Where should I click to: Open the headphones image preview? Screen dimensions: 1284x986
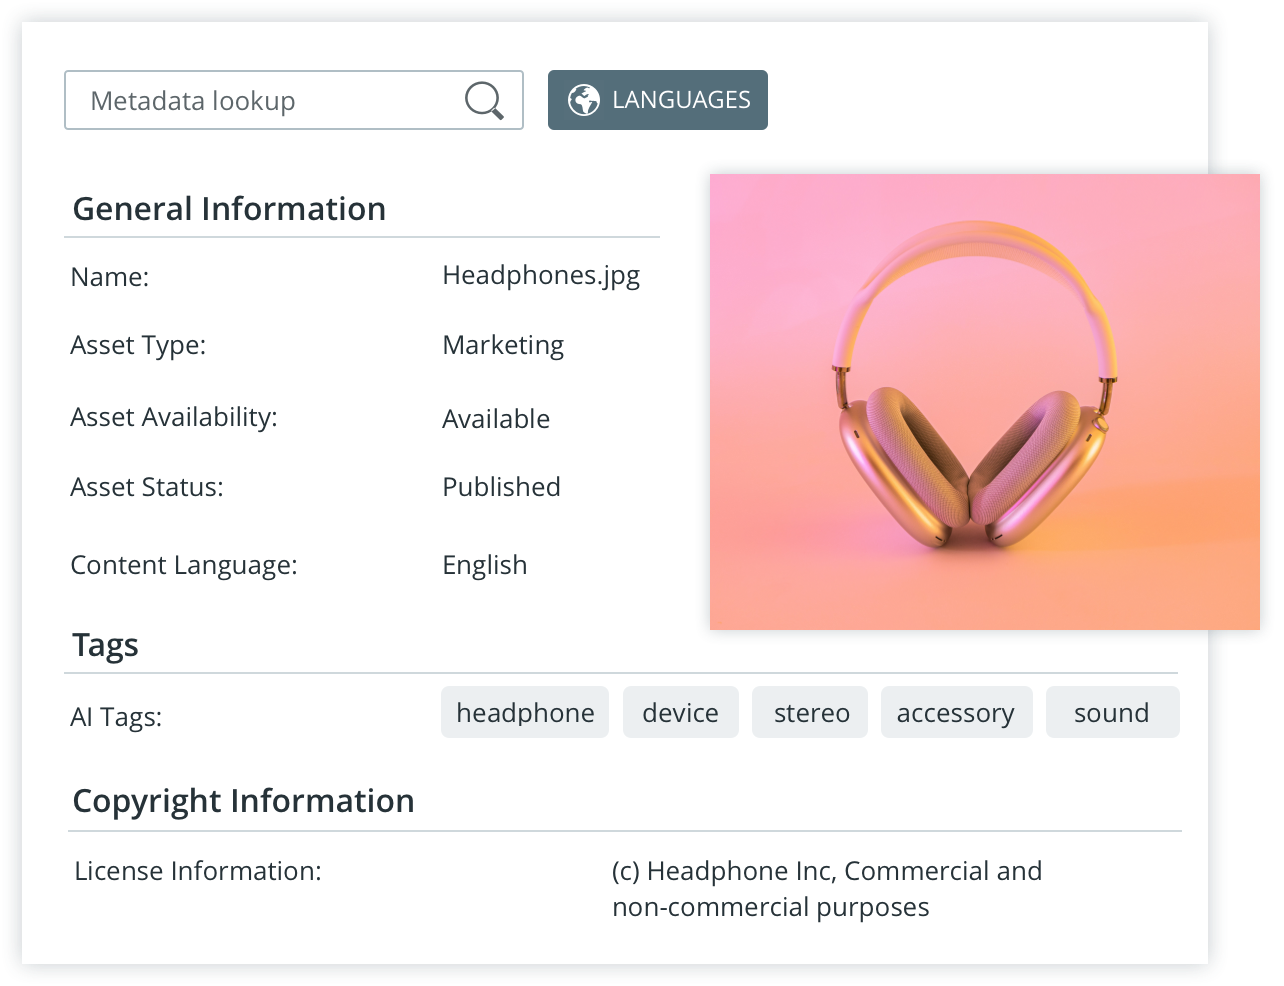[x=984, y=402]
